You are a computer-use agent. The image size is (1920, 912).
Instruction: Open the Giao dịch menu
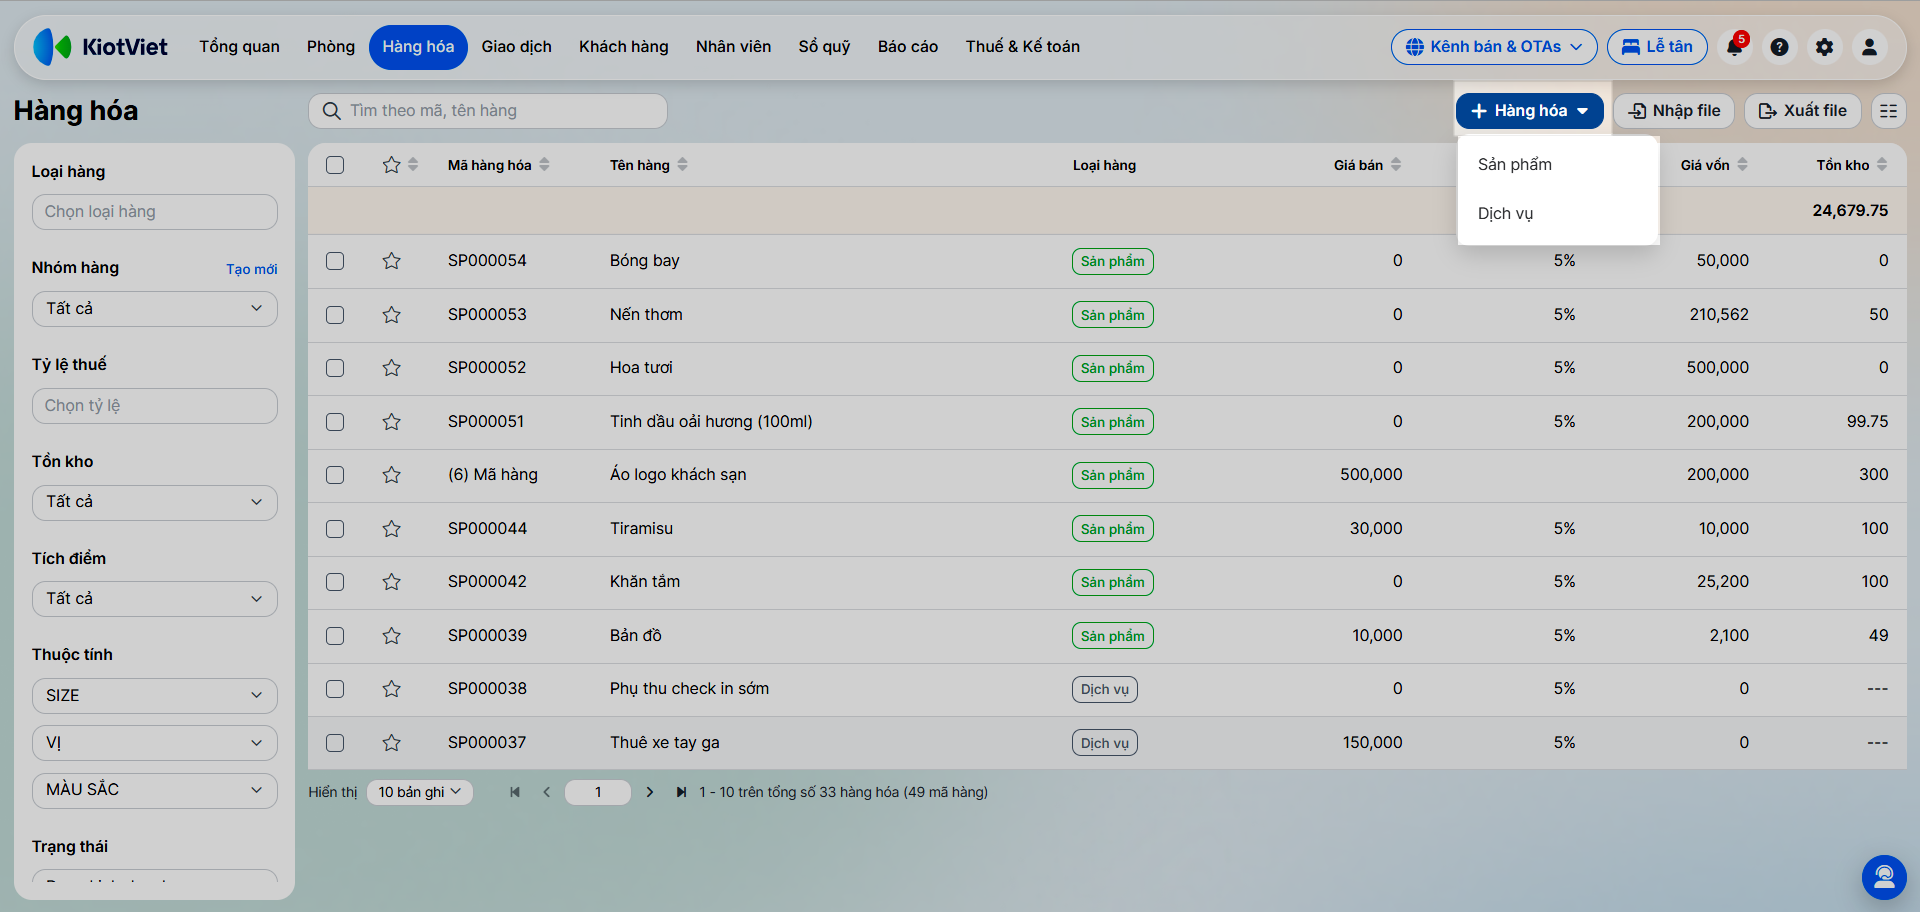pos(516,47)
